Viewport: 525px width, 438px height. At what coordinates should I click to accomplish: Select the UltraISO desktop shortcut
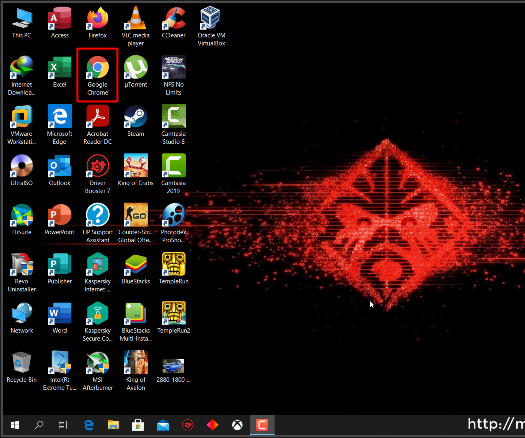coord(22,170)
